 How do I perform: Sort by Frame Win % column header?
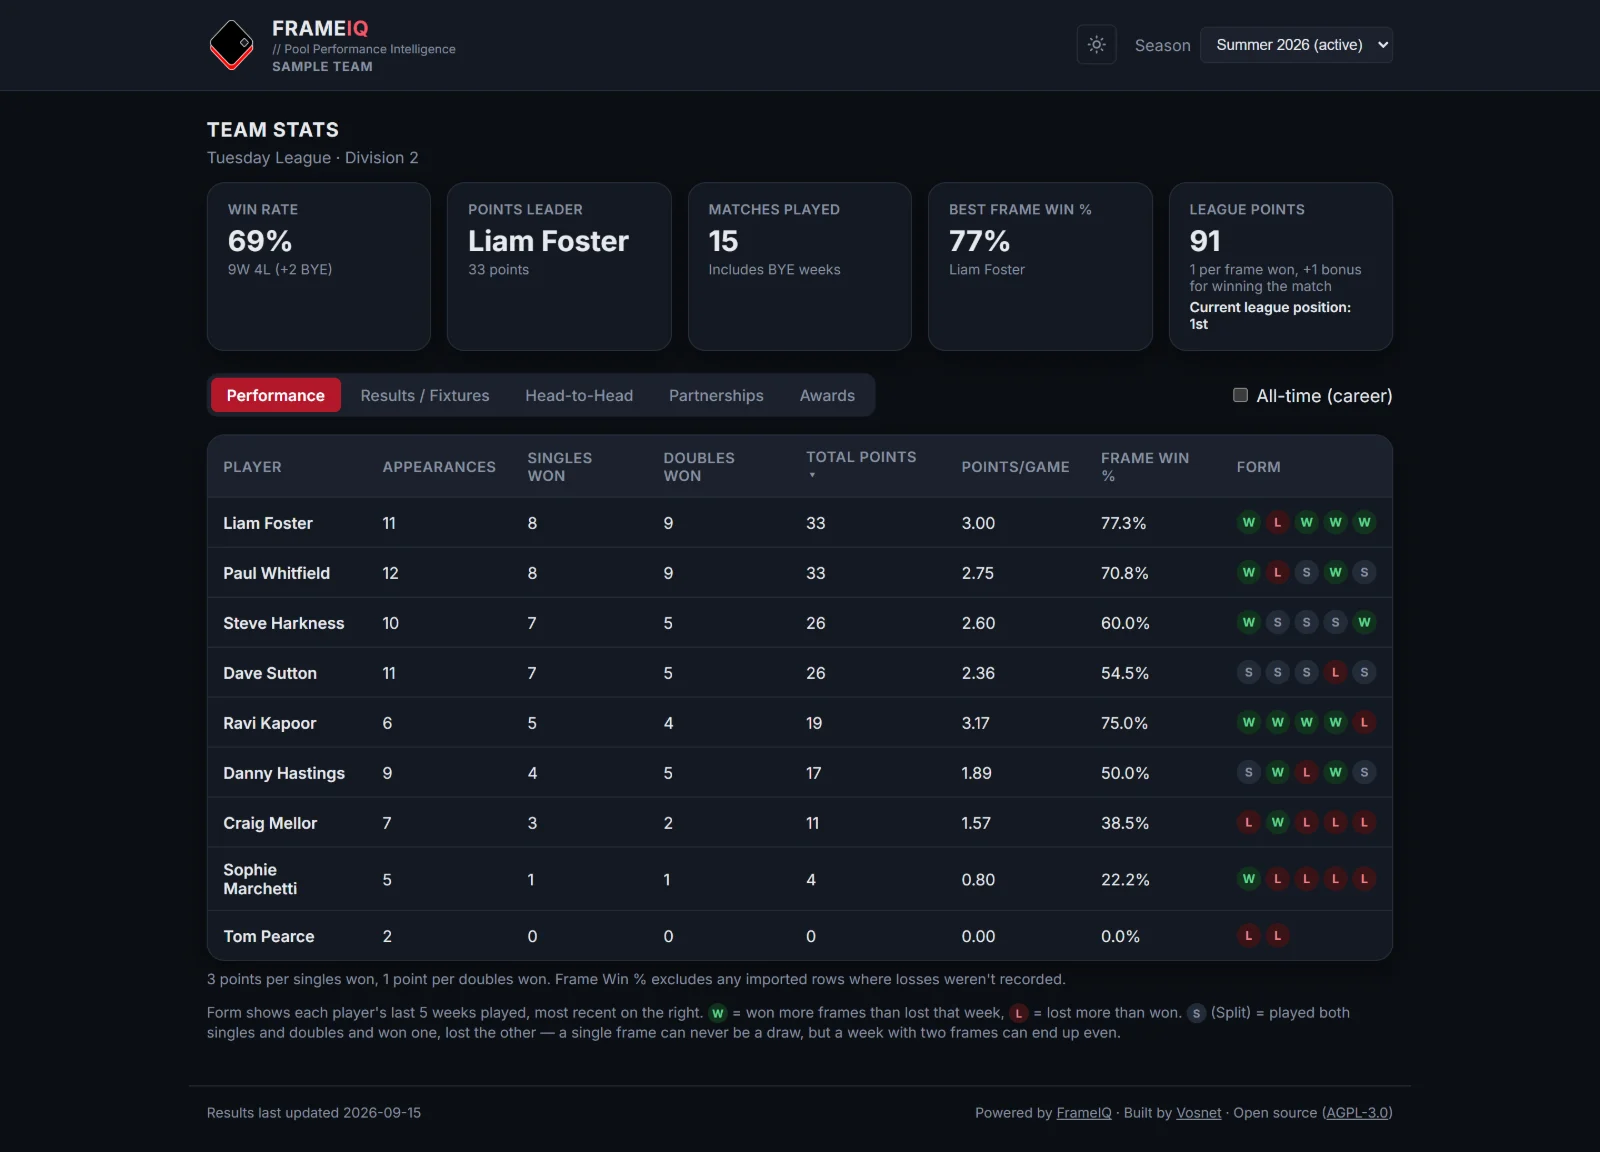point(1145,467)
